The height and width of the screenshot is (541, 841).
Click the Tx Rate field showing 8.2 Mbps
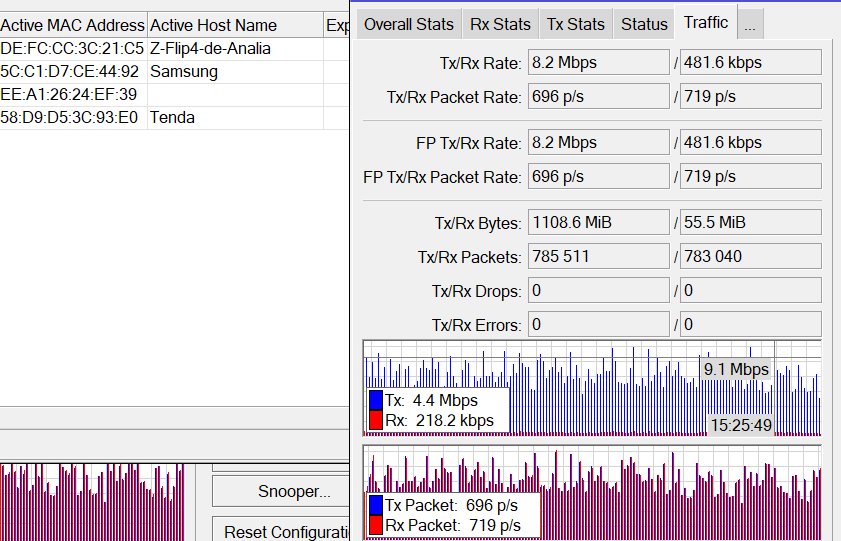coord(598,63)
